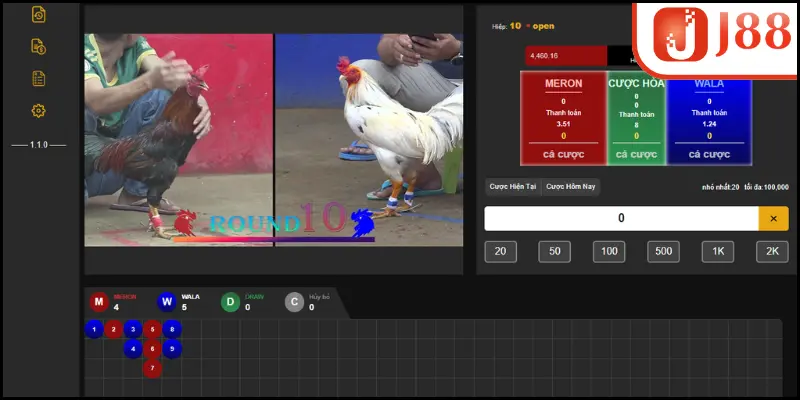Click round 7 red marker in results grid

point(151,368)
